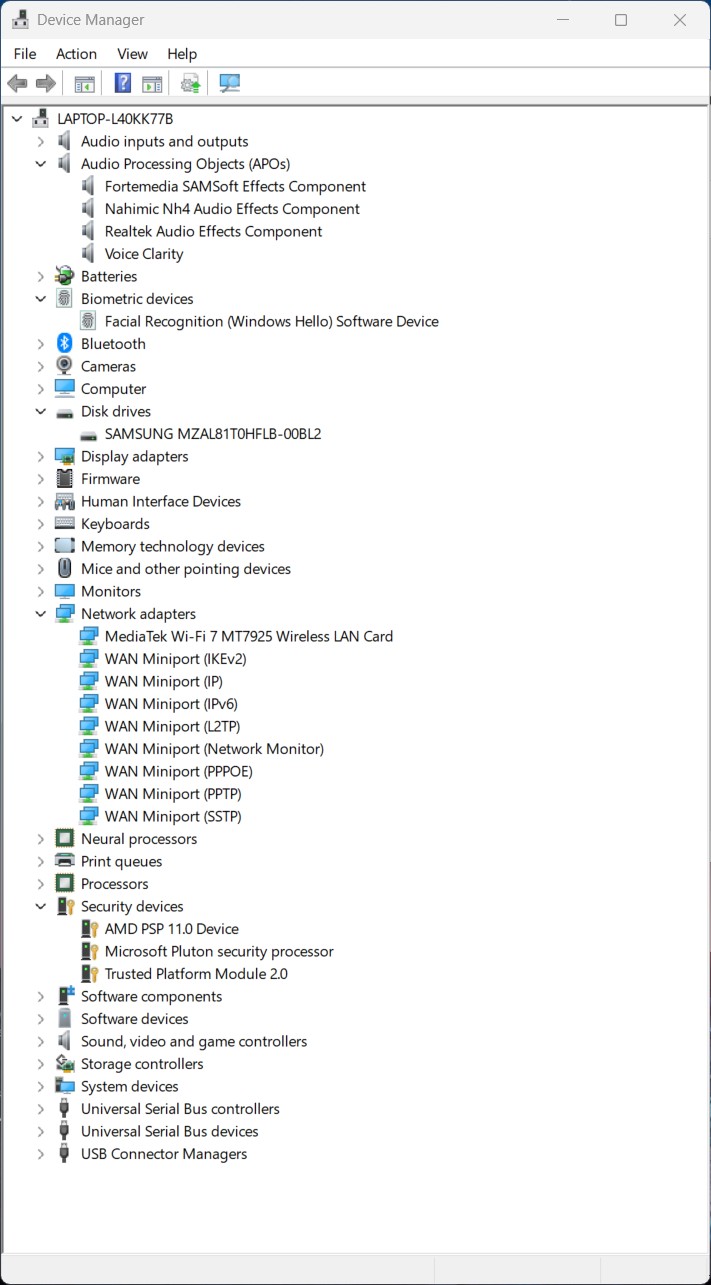
Task: Select the Voice Clarity device
Action: coord(144,254)
